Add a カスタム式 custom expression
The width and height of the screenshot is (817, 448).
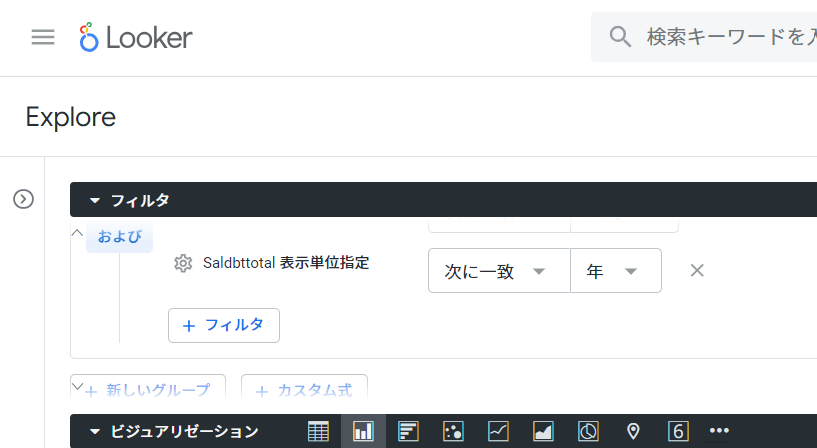(x=304, y=389)
